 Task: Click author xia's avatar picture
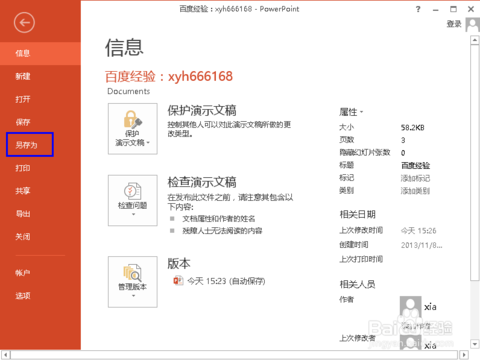tap(411, 307)
